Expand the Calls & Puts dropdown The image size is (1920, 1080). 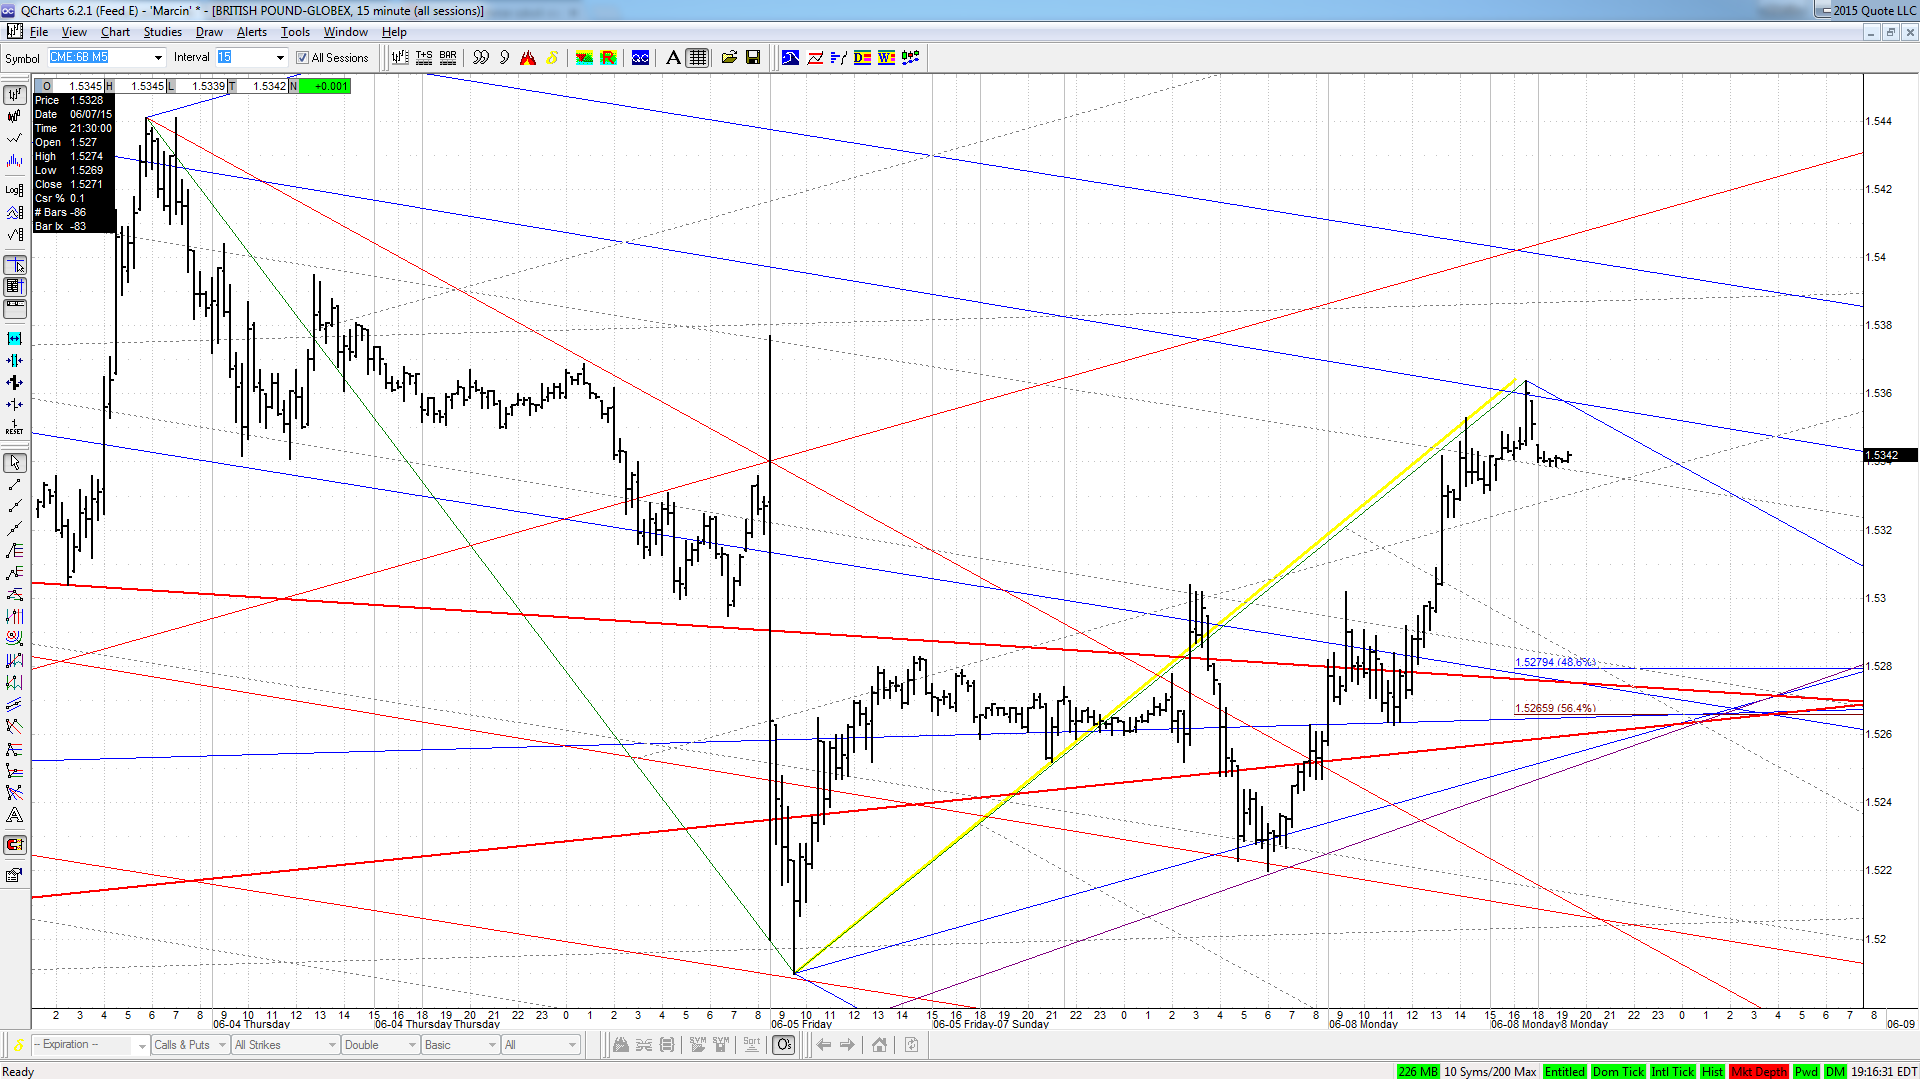pyautogui.click(x=222, y=1046)
